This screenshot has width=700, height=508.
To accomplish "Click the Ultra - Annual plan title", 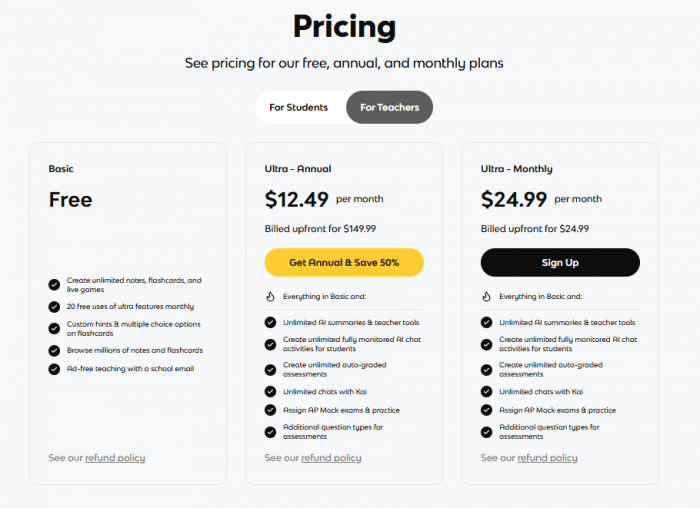I will 298,169.
